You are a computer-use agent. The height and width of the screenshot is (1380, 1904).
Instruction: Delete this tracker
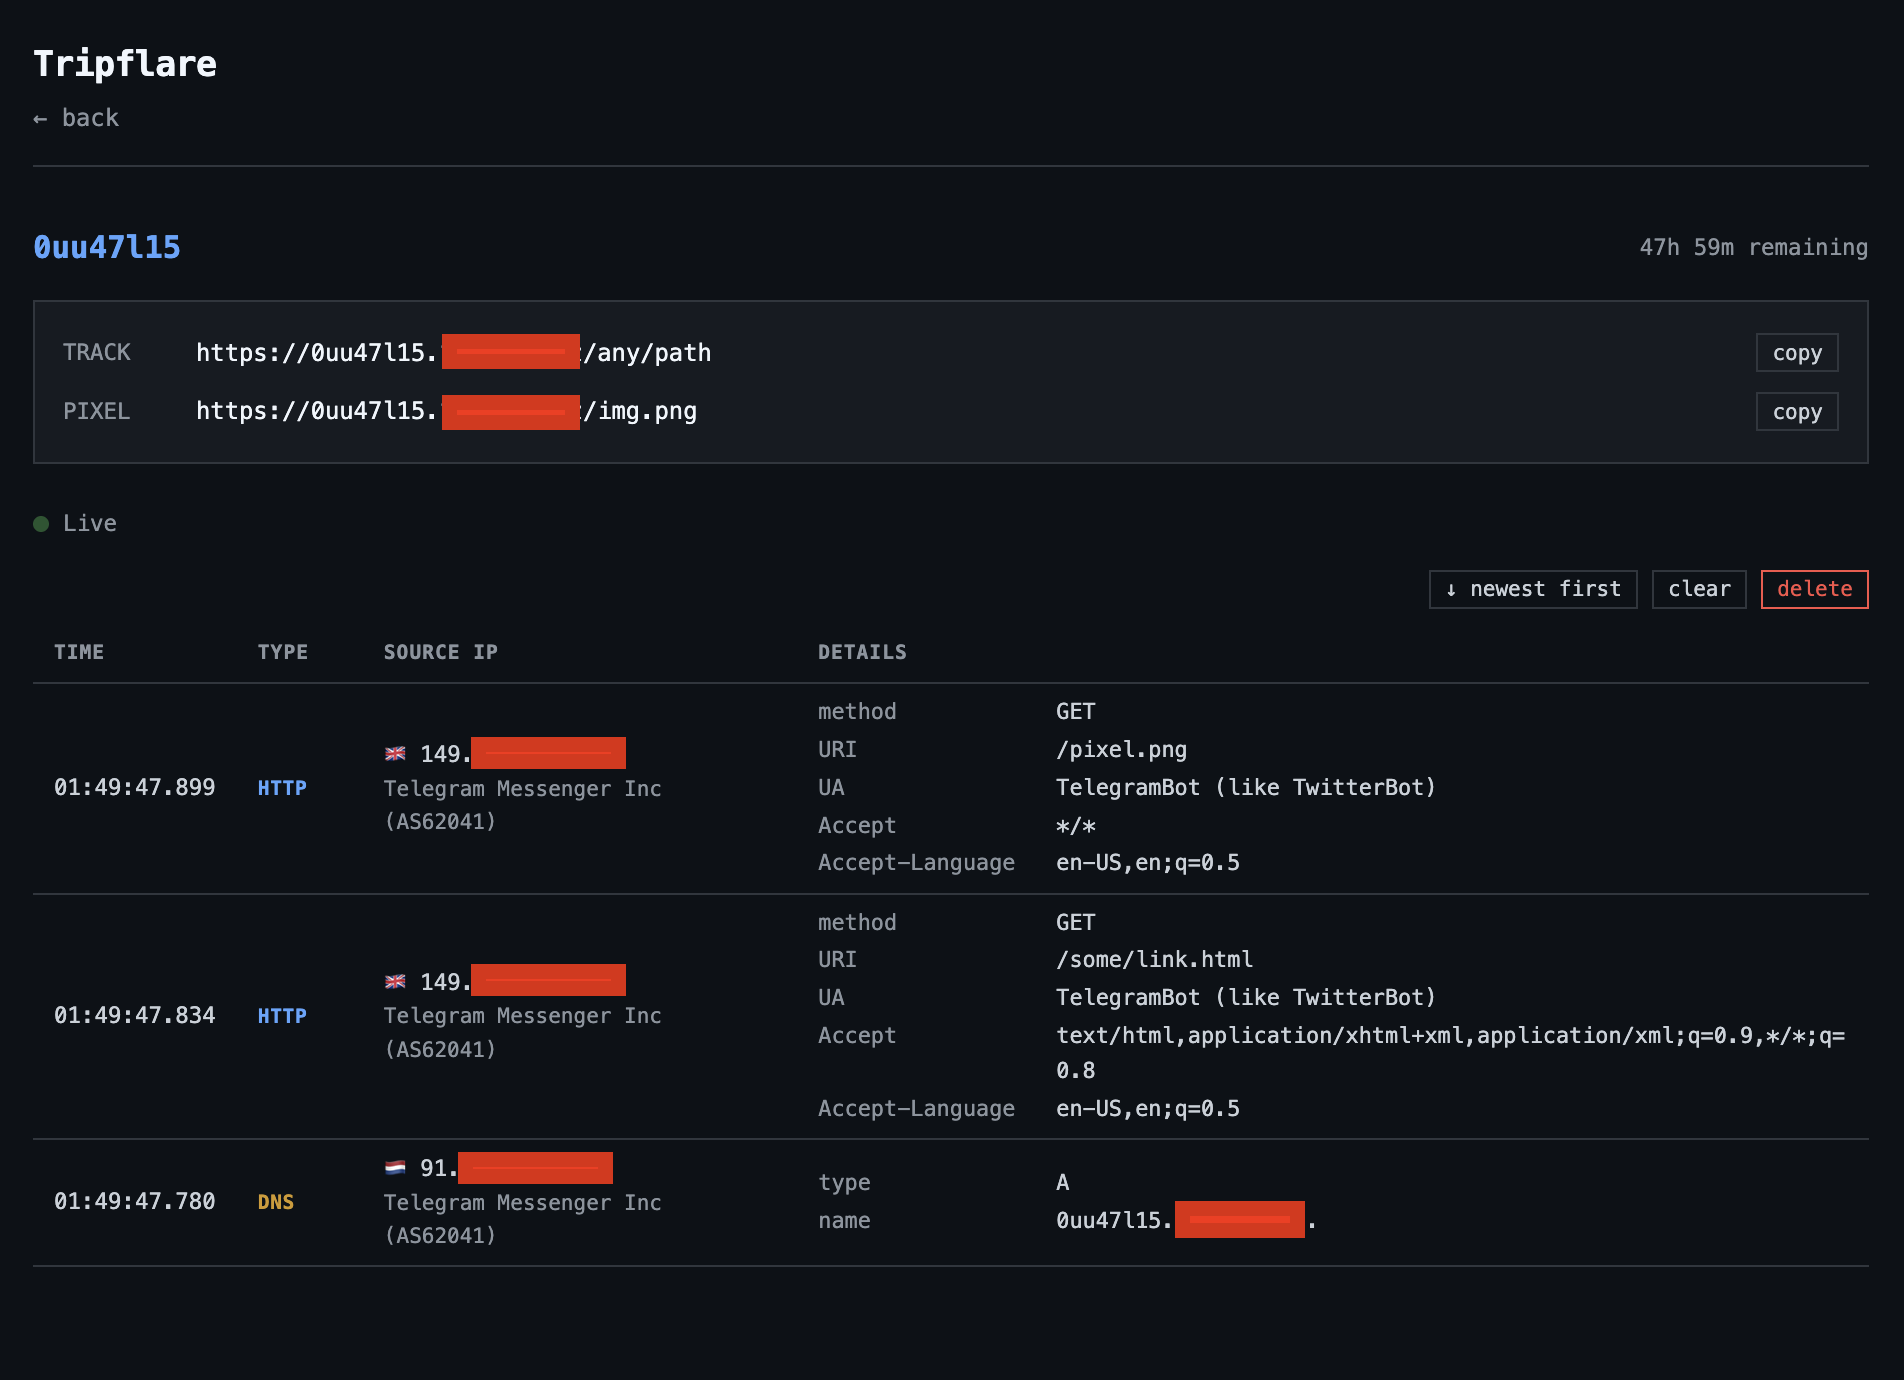click(x=1814, y=589)
